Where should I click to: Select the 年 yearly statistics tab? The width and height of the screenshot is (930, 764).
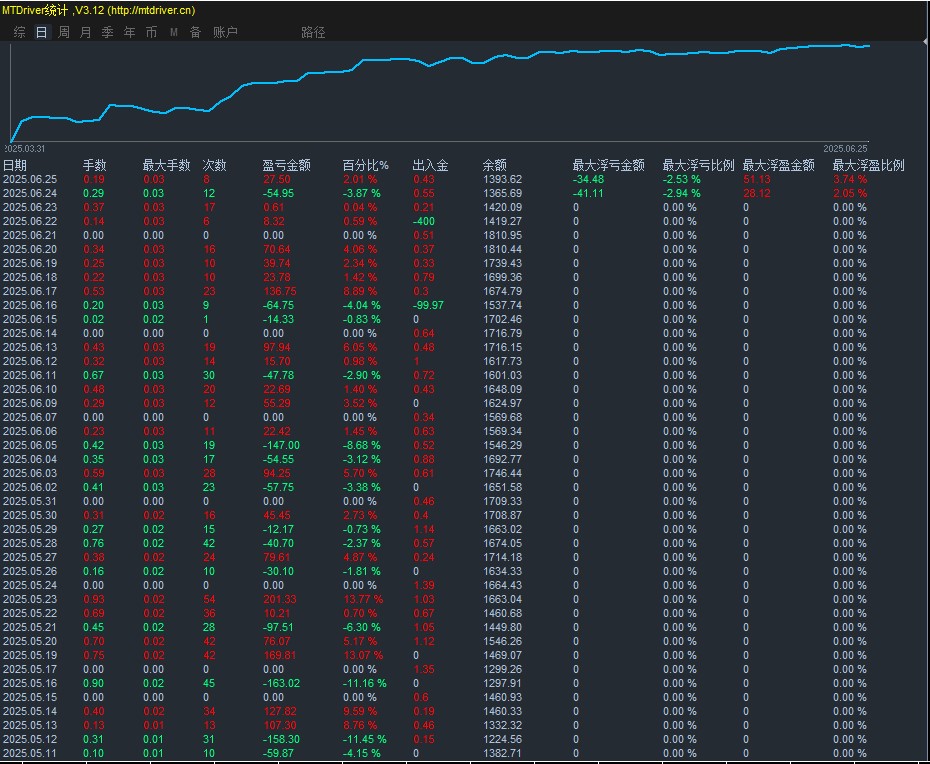tap(129, 32)
